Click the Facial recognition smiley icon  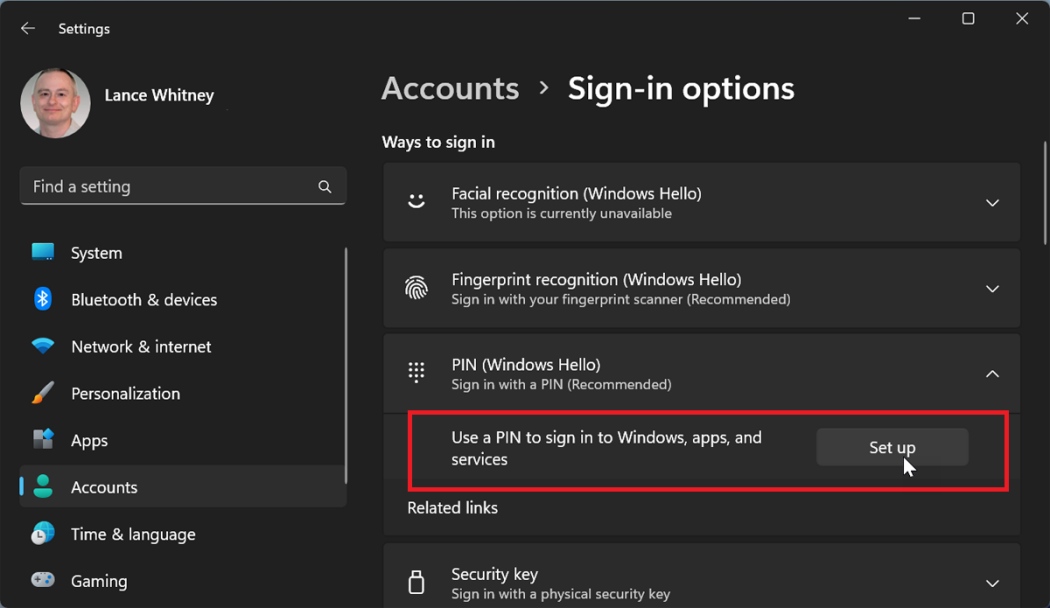click(416, 202)
